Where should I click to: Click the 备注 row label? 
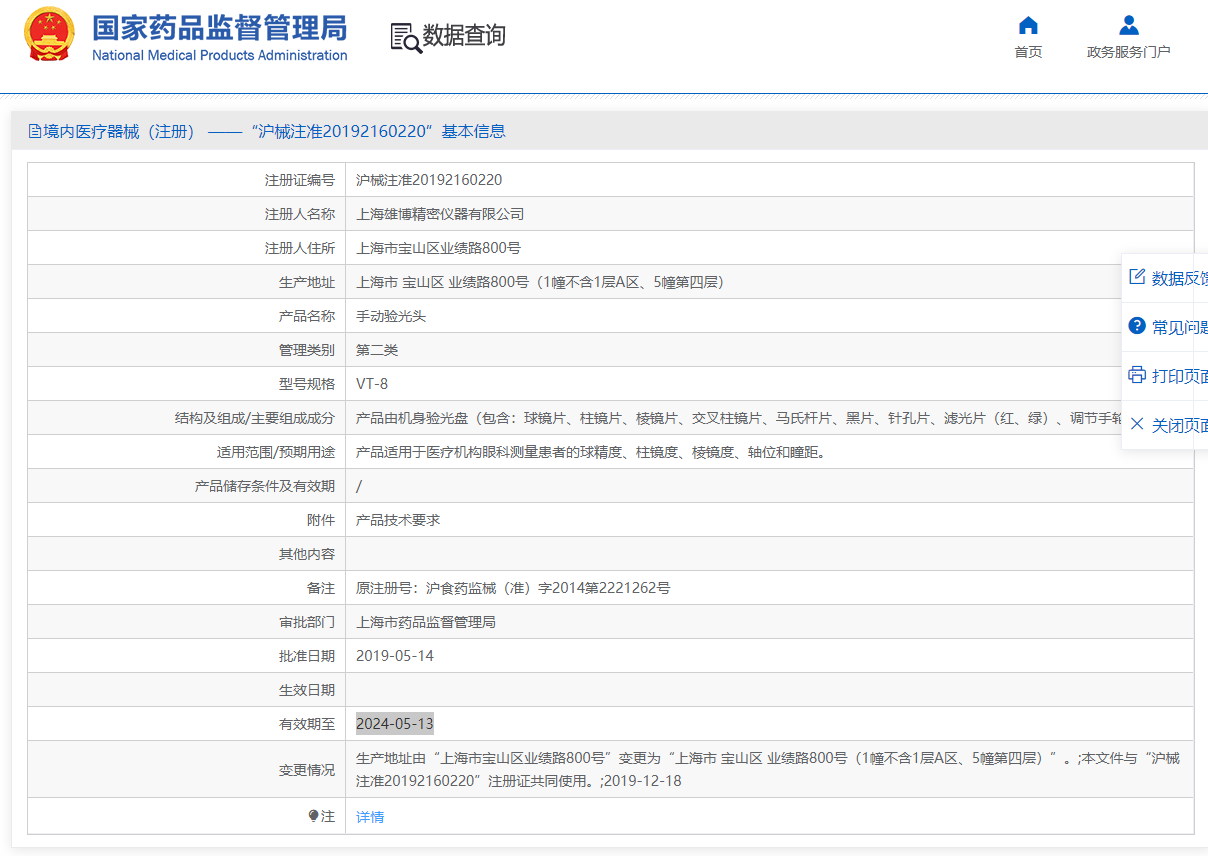pos(321,588)
